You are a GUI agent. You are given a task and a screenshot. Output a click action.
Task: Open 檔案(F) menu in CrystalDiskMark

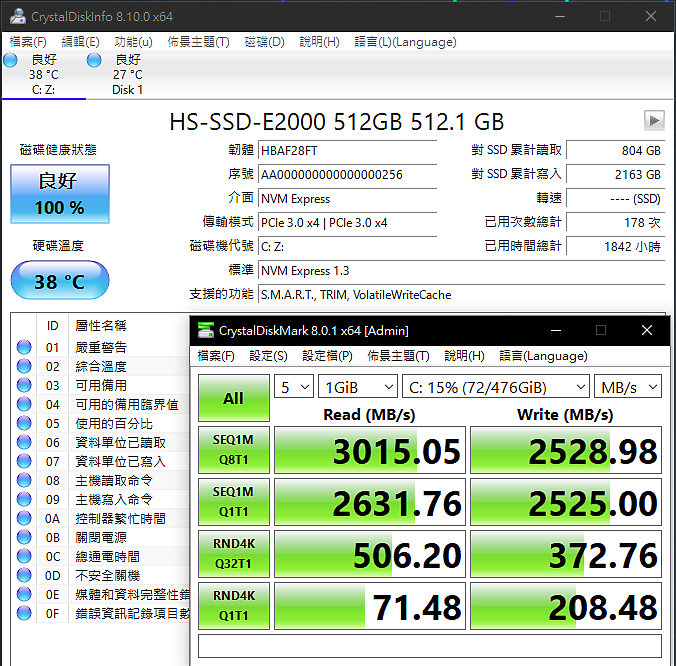tap(216, 356)
